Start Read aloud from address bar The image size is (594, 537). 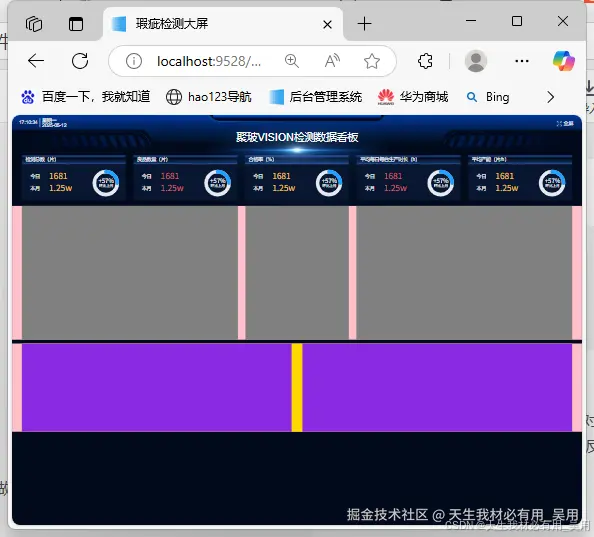[x=332, y=61]
